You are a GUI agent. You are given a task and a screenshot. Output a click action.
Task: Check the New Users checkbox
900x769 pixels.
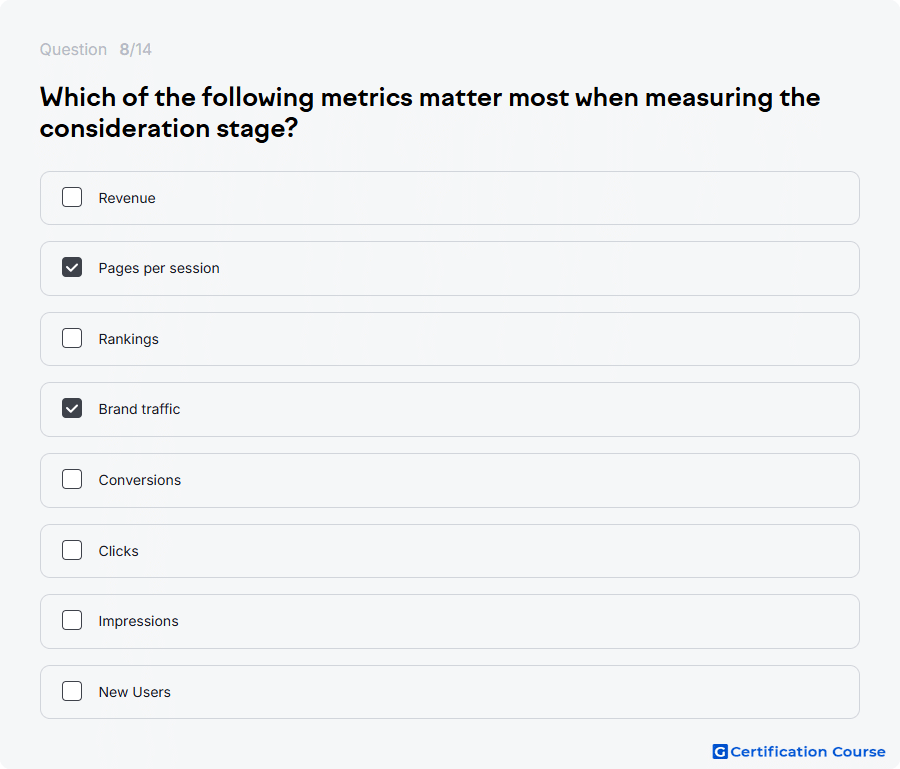[x=72, y=692]
